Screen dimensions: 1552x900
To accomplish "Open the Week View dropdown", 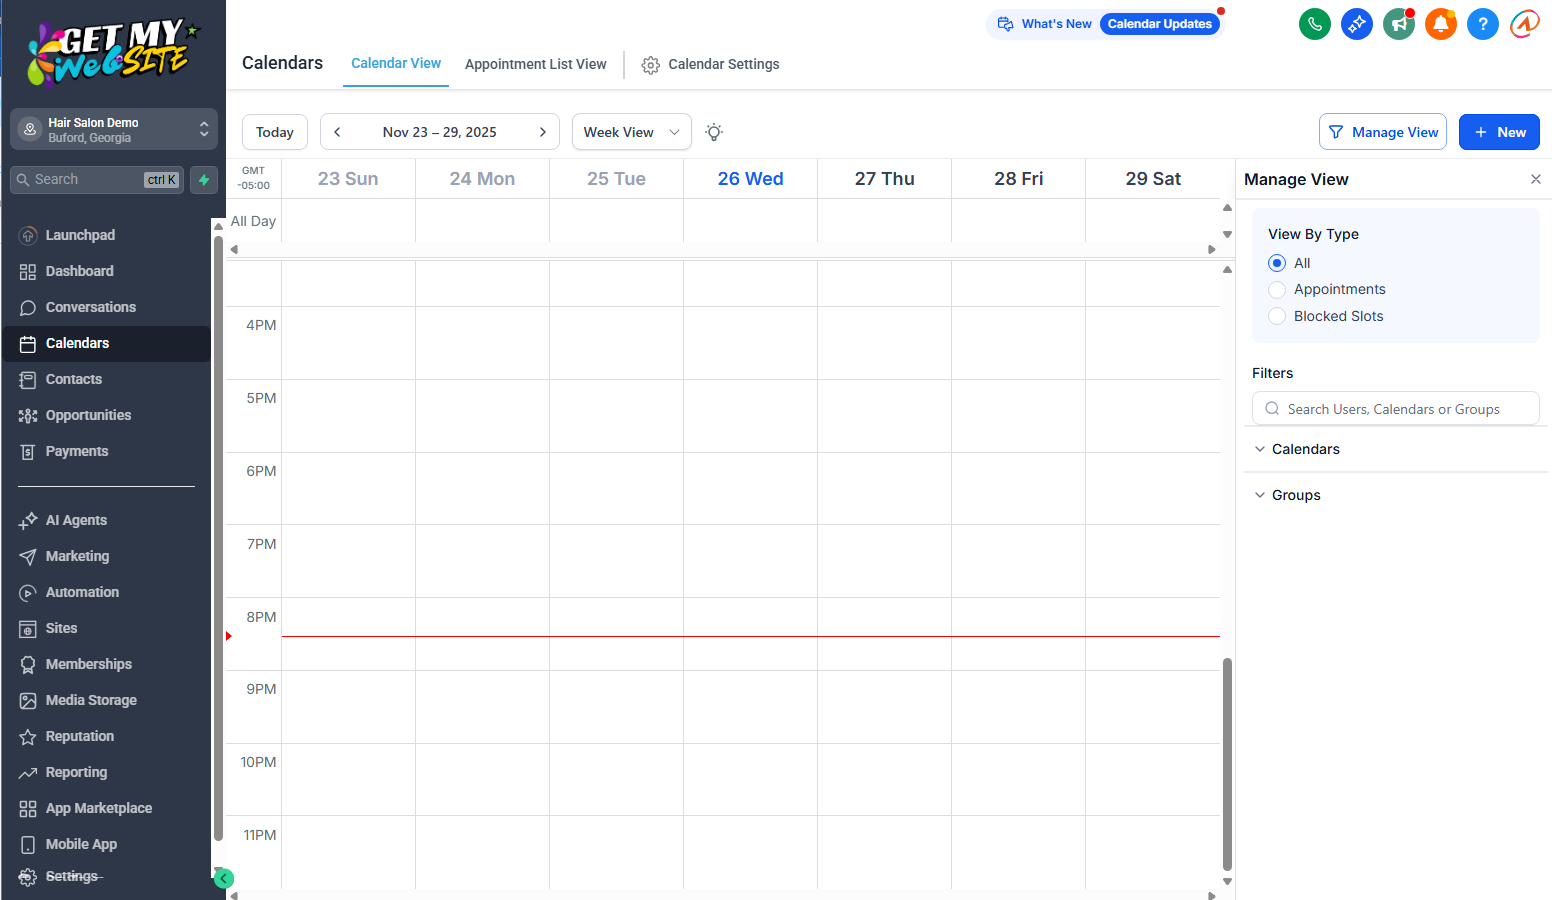I will click(x=631, y=132).
